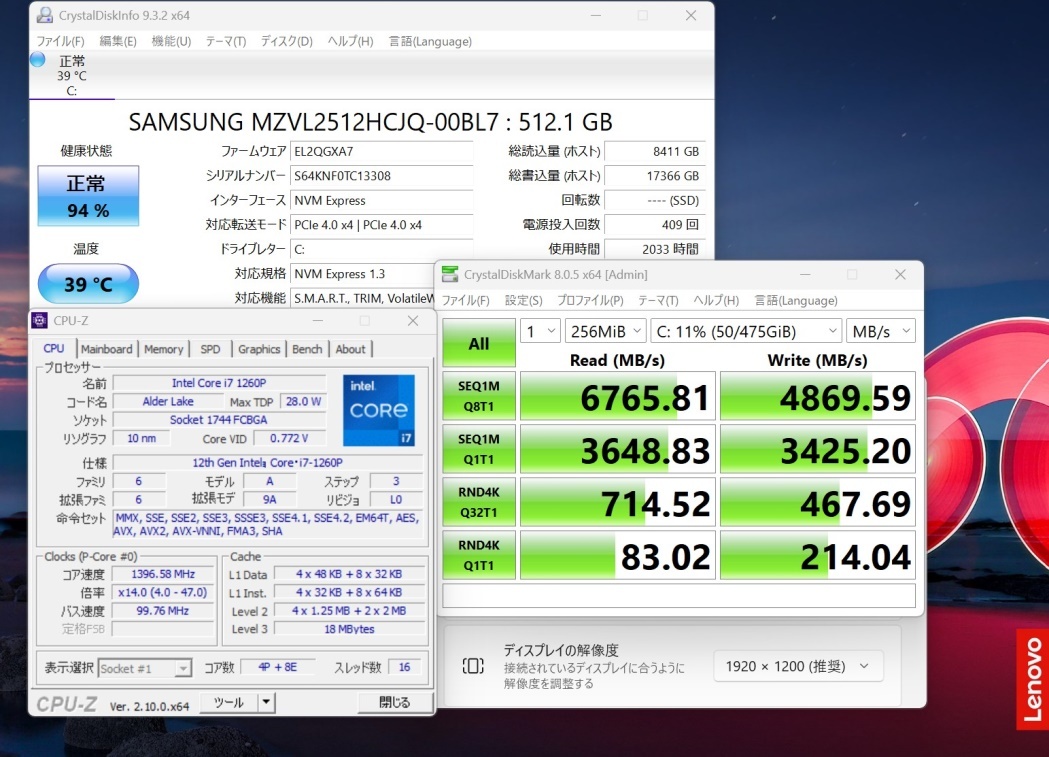The image size is (1049, 757).
Task: Open the test count dropdown showing 1
Action: (540, 331)
